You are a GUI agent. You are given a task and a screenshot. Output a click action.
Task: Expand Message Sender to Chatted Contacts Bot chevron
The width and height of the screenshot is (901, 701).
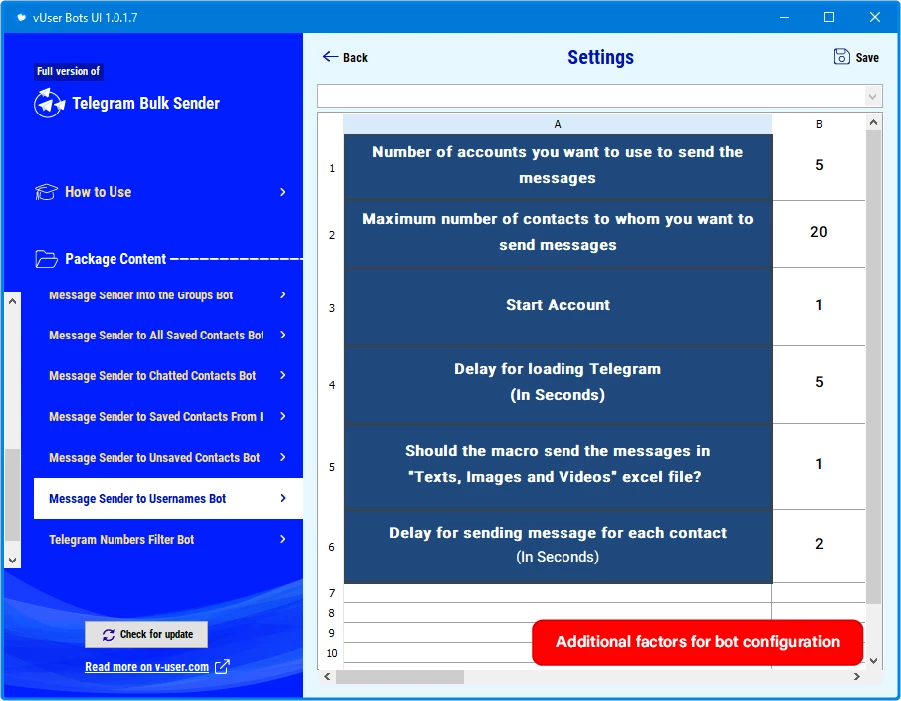point(282,375)
